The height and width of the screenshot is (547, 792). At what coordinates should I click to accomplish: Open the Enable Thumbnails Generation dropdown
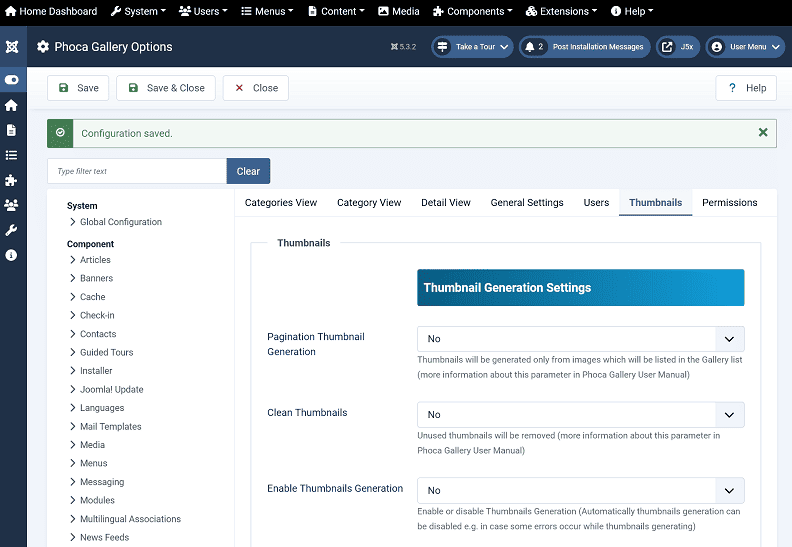pyautogui.click(x=580, y=490)
